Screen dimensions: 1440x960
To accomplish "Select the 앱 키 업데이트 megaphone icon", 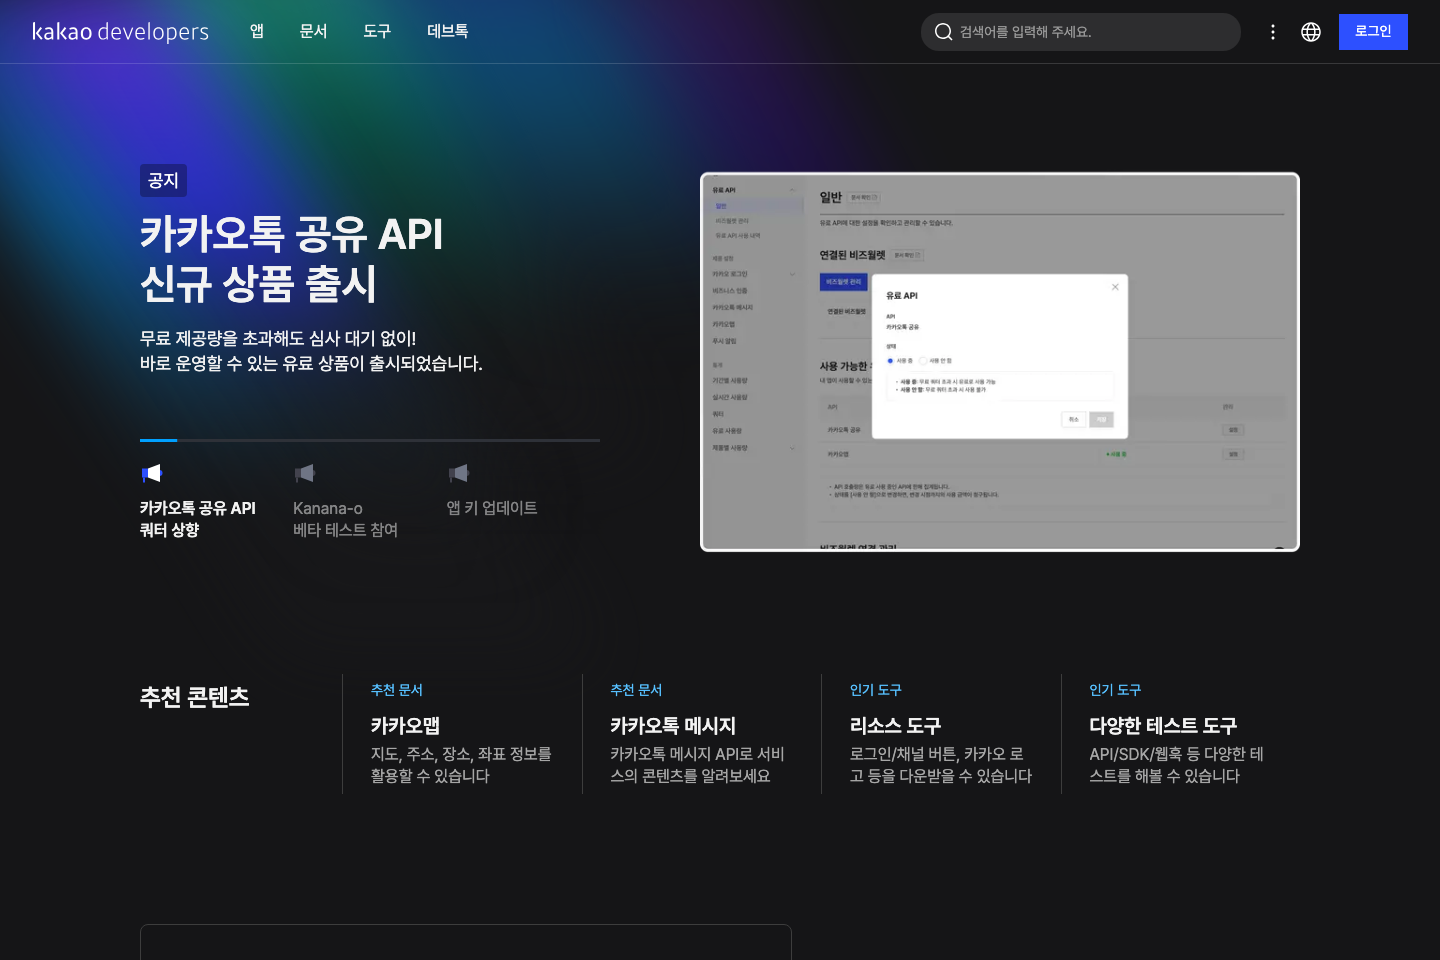I will pyautogui.click(x=460, y=472).
